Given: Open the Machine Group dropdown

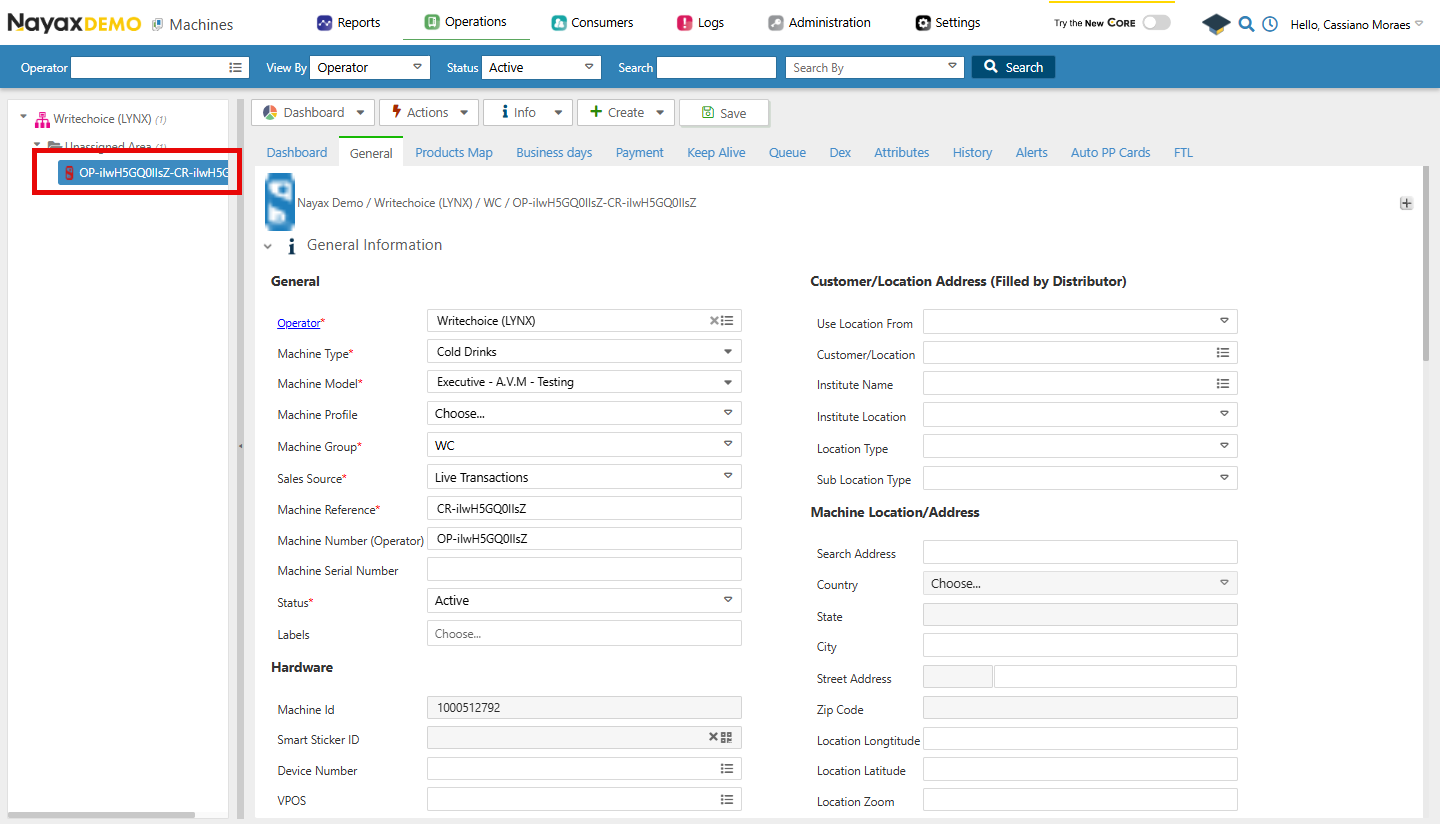Looking at the screenshot, I should (x=584, y=445).
